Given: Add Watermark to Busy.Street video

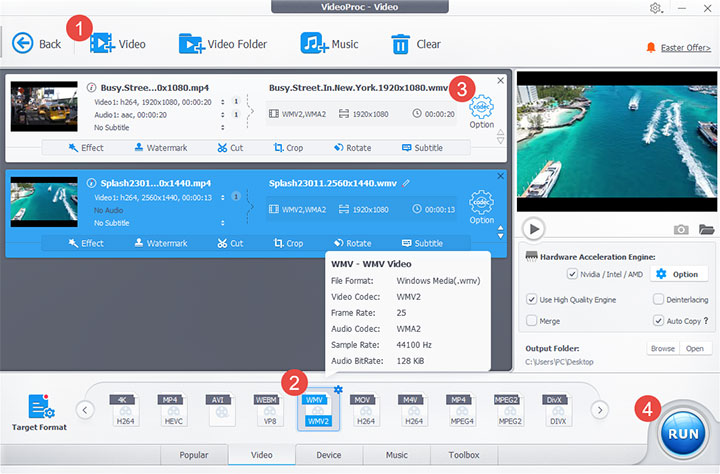Looking at the screenshot, I should click(x=161, y=147).
